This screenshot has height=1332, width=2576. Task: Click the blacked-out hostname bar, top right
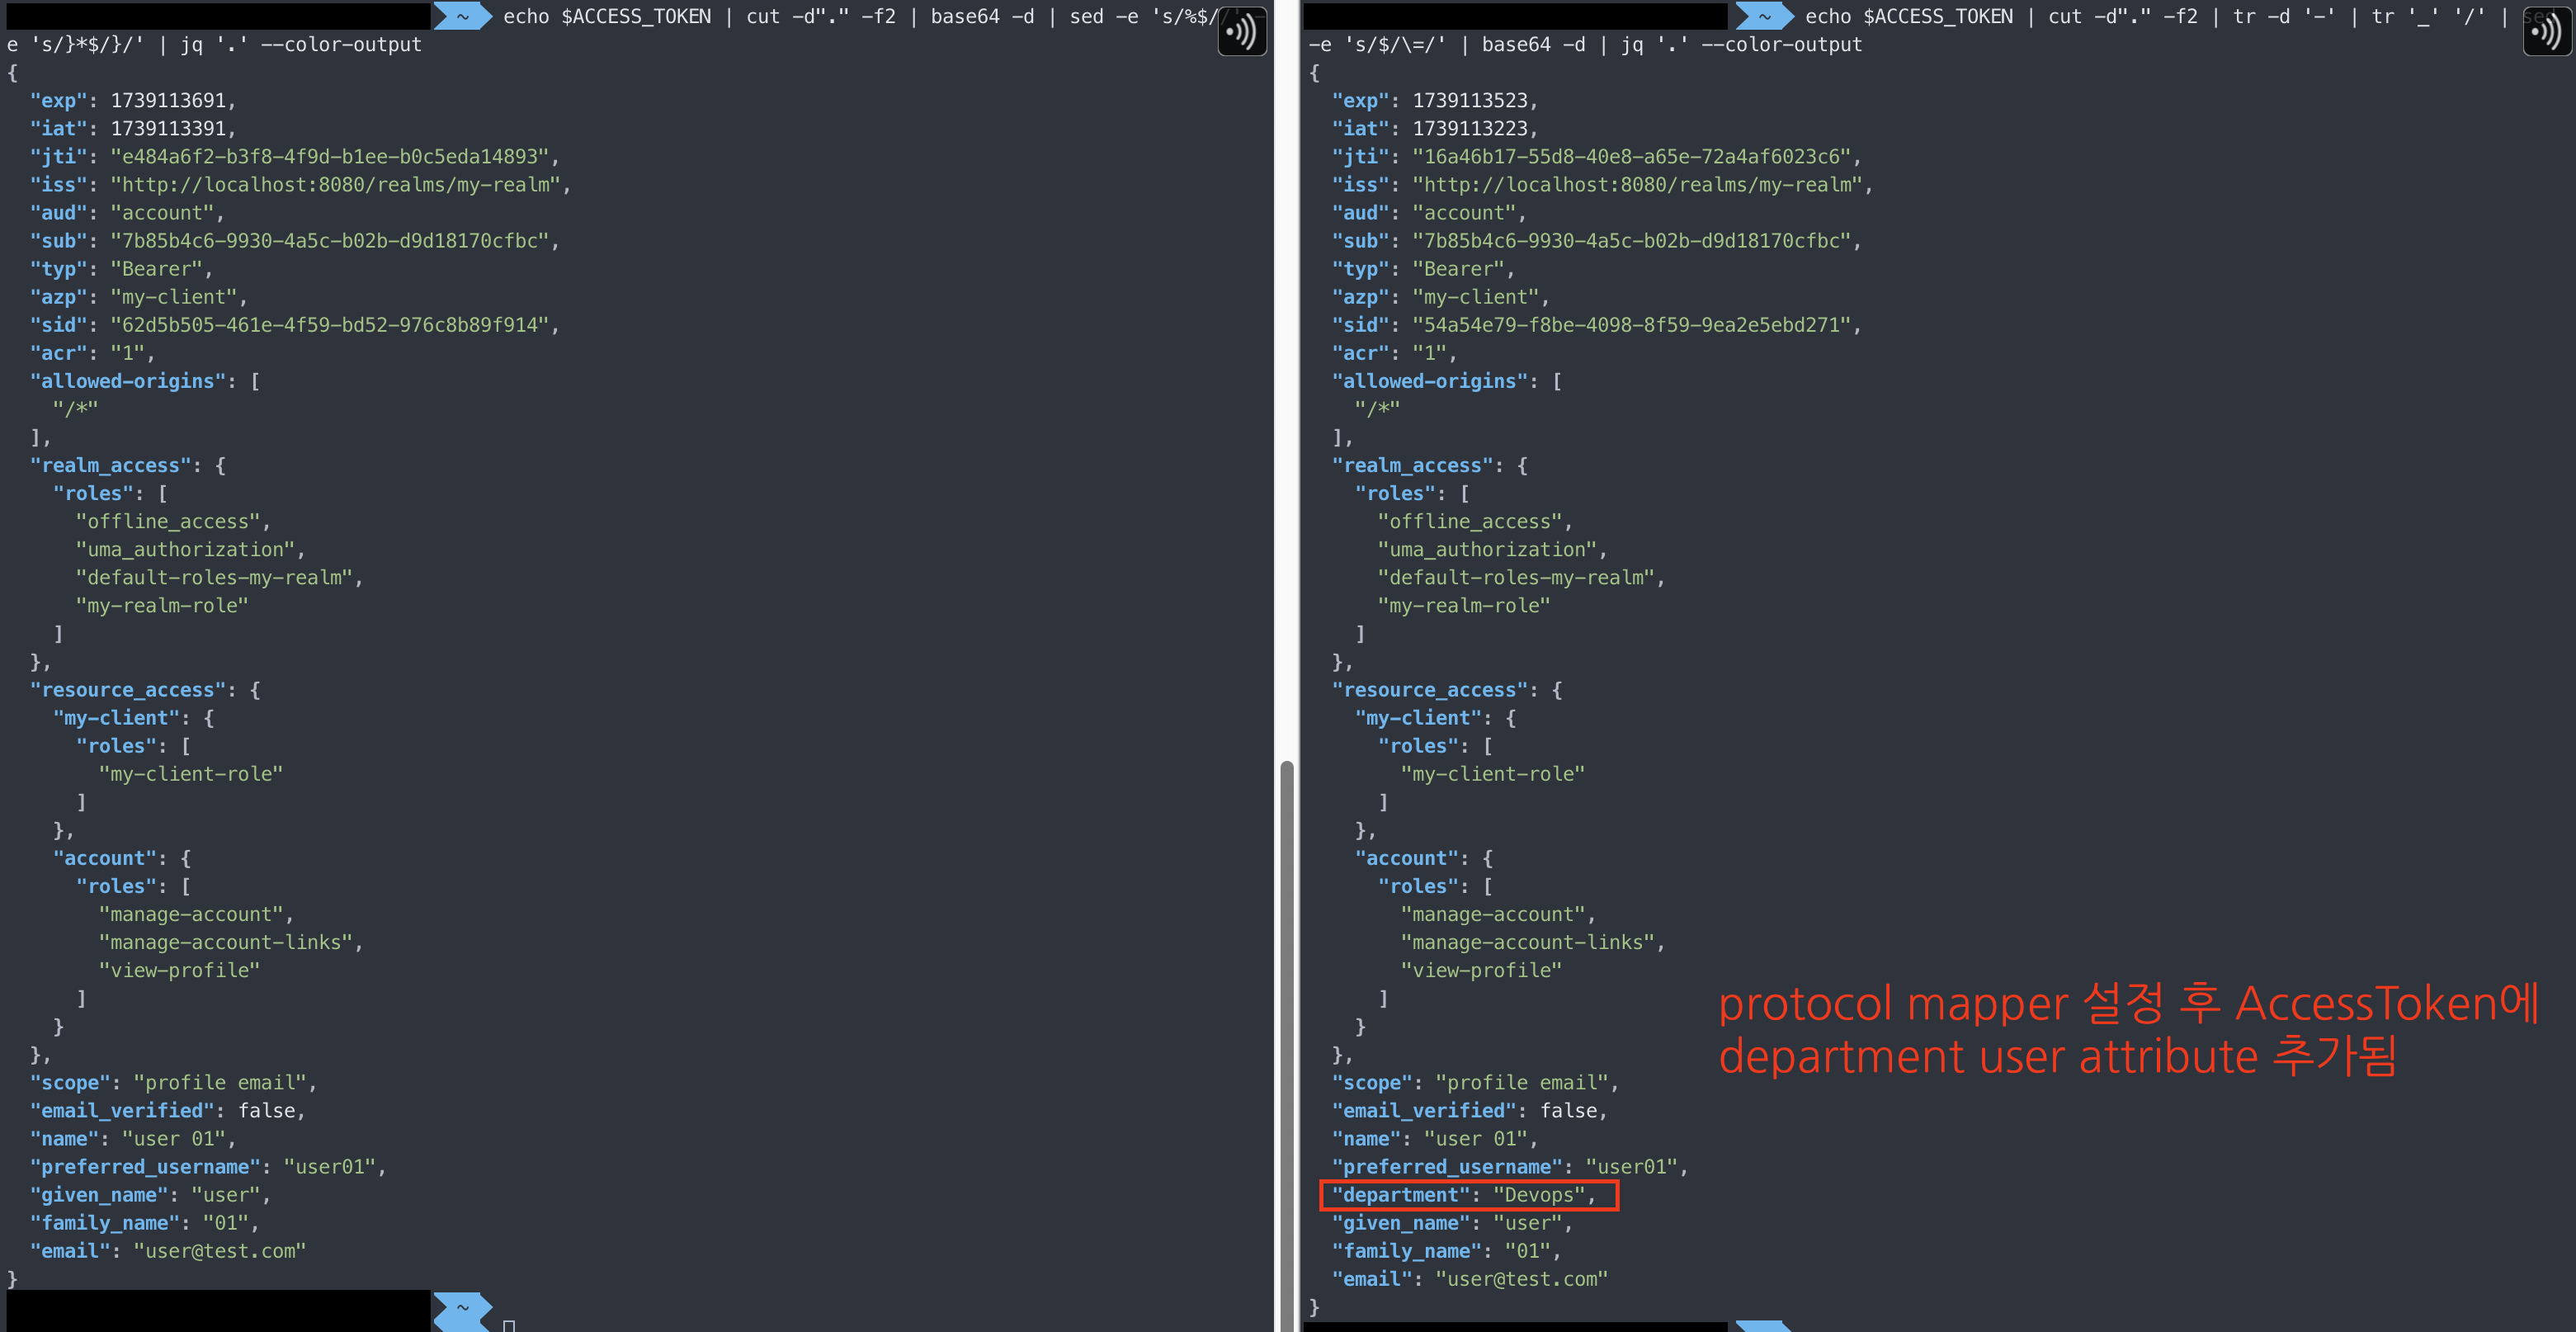click(1515, 16)
